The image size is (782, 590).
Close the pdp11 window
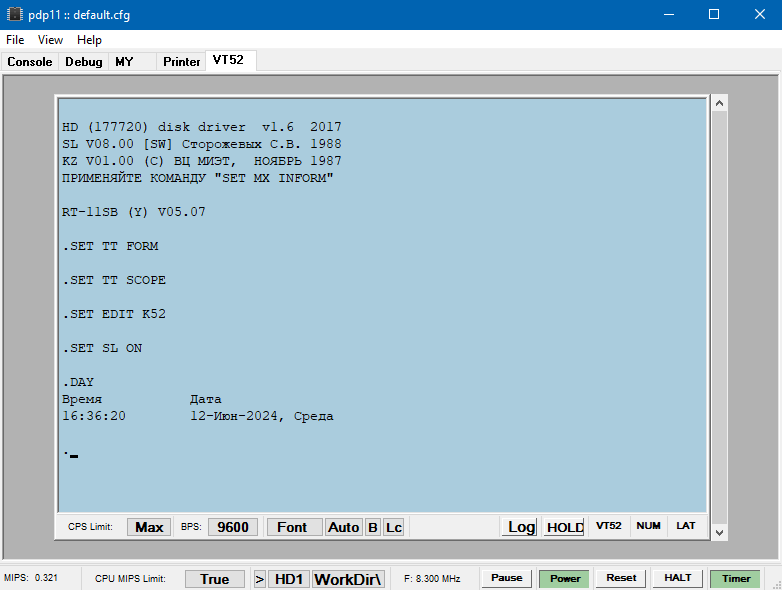pos(759,14)
